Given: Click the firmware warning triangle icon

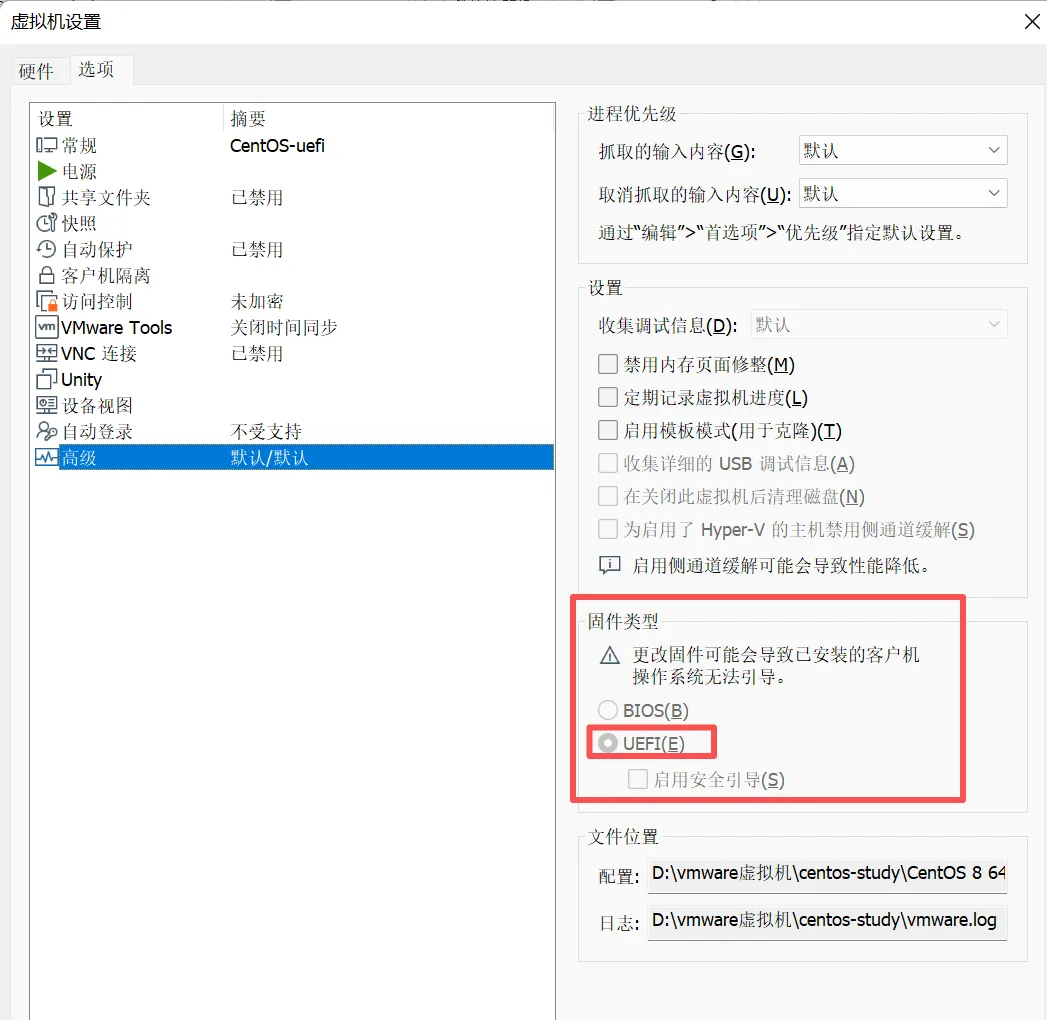Looking at the screenshot, I should click(x=609, y=656).
